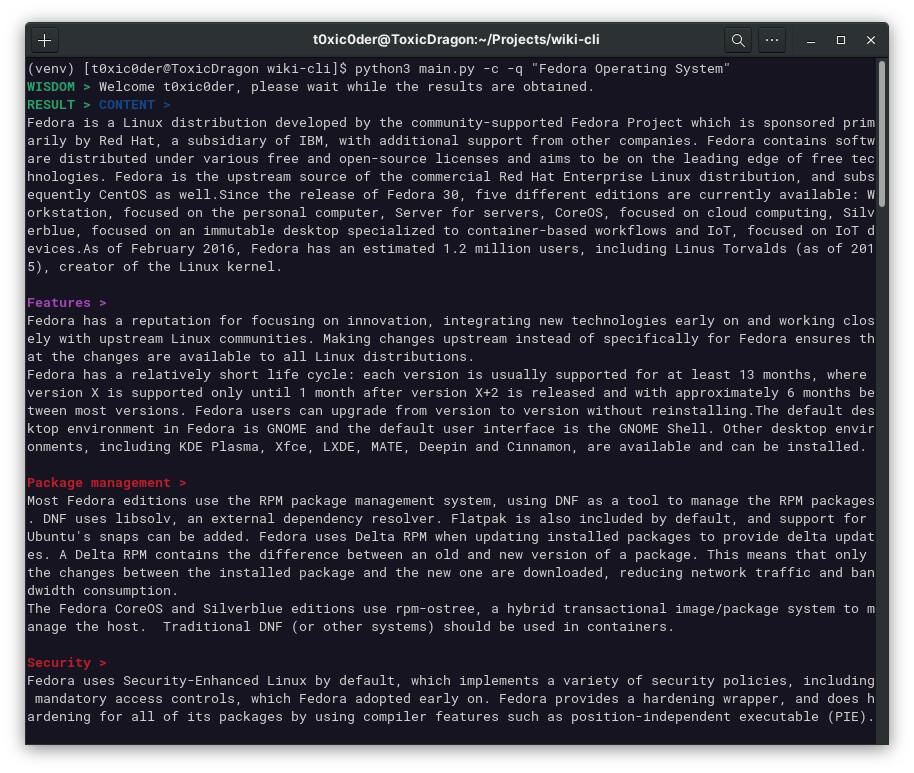Open a new terminal tab with plus icon
This screenshot has height=773, width=914.
coord(45,40)
